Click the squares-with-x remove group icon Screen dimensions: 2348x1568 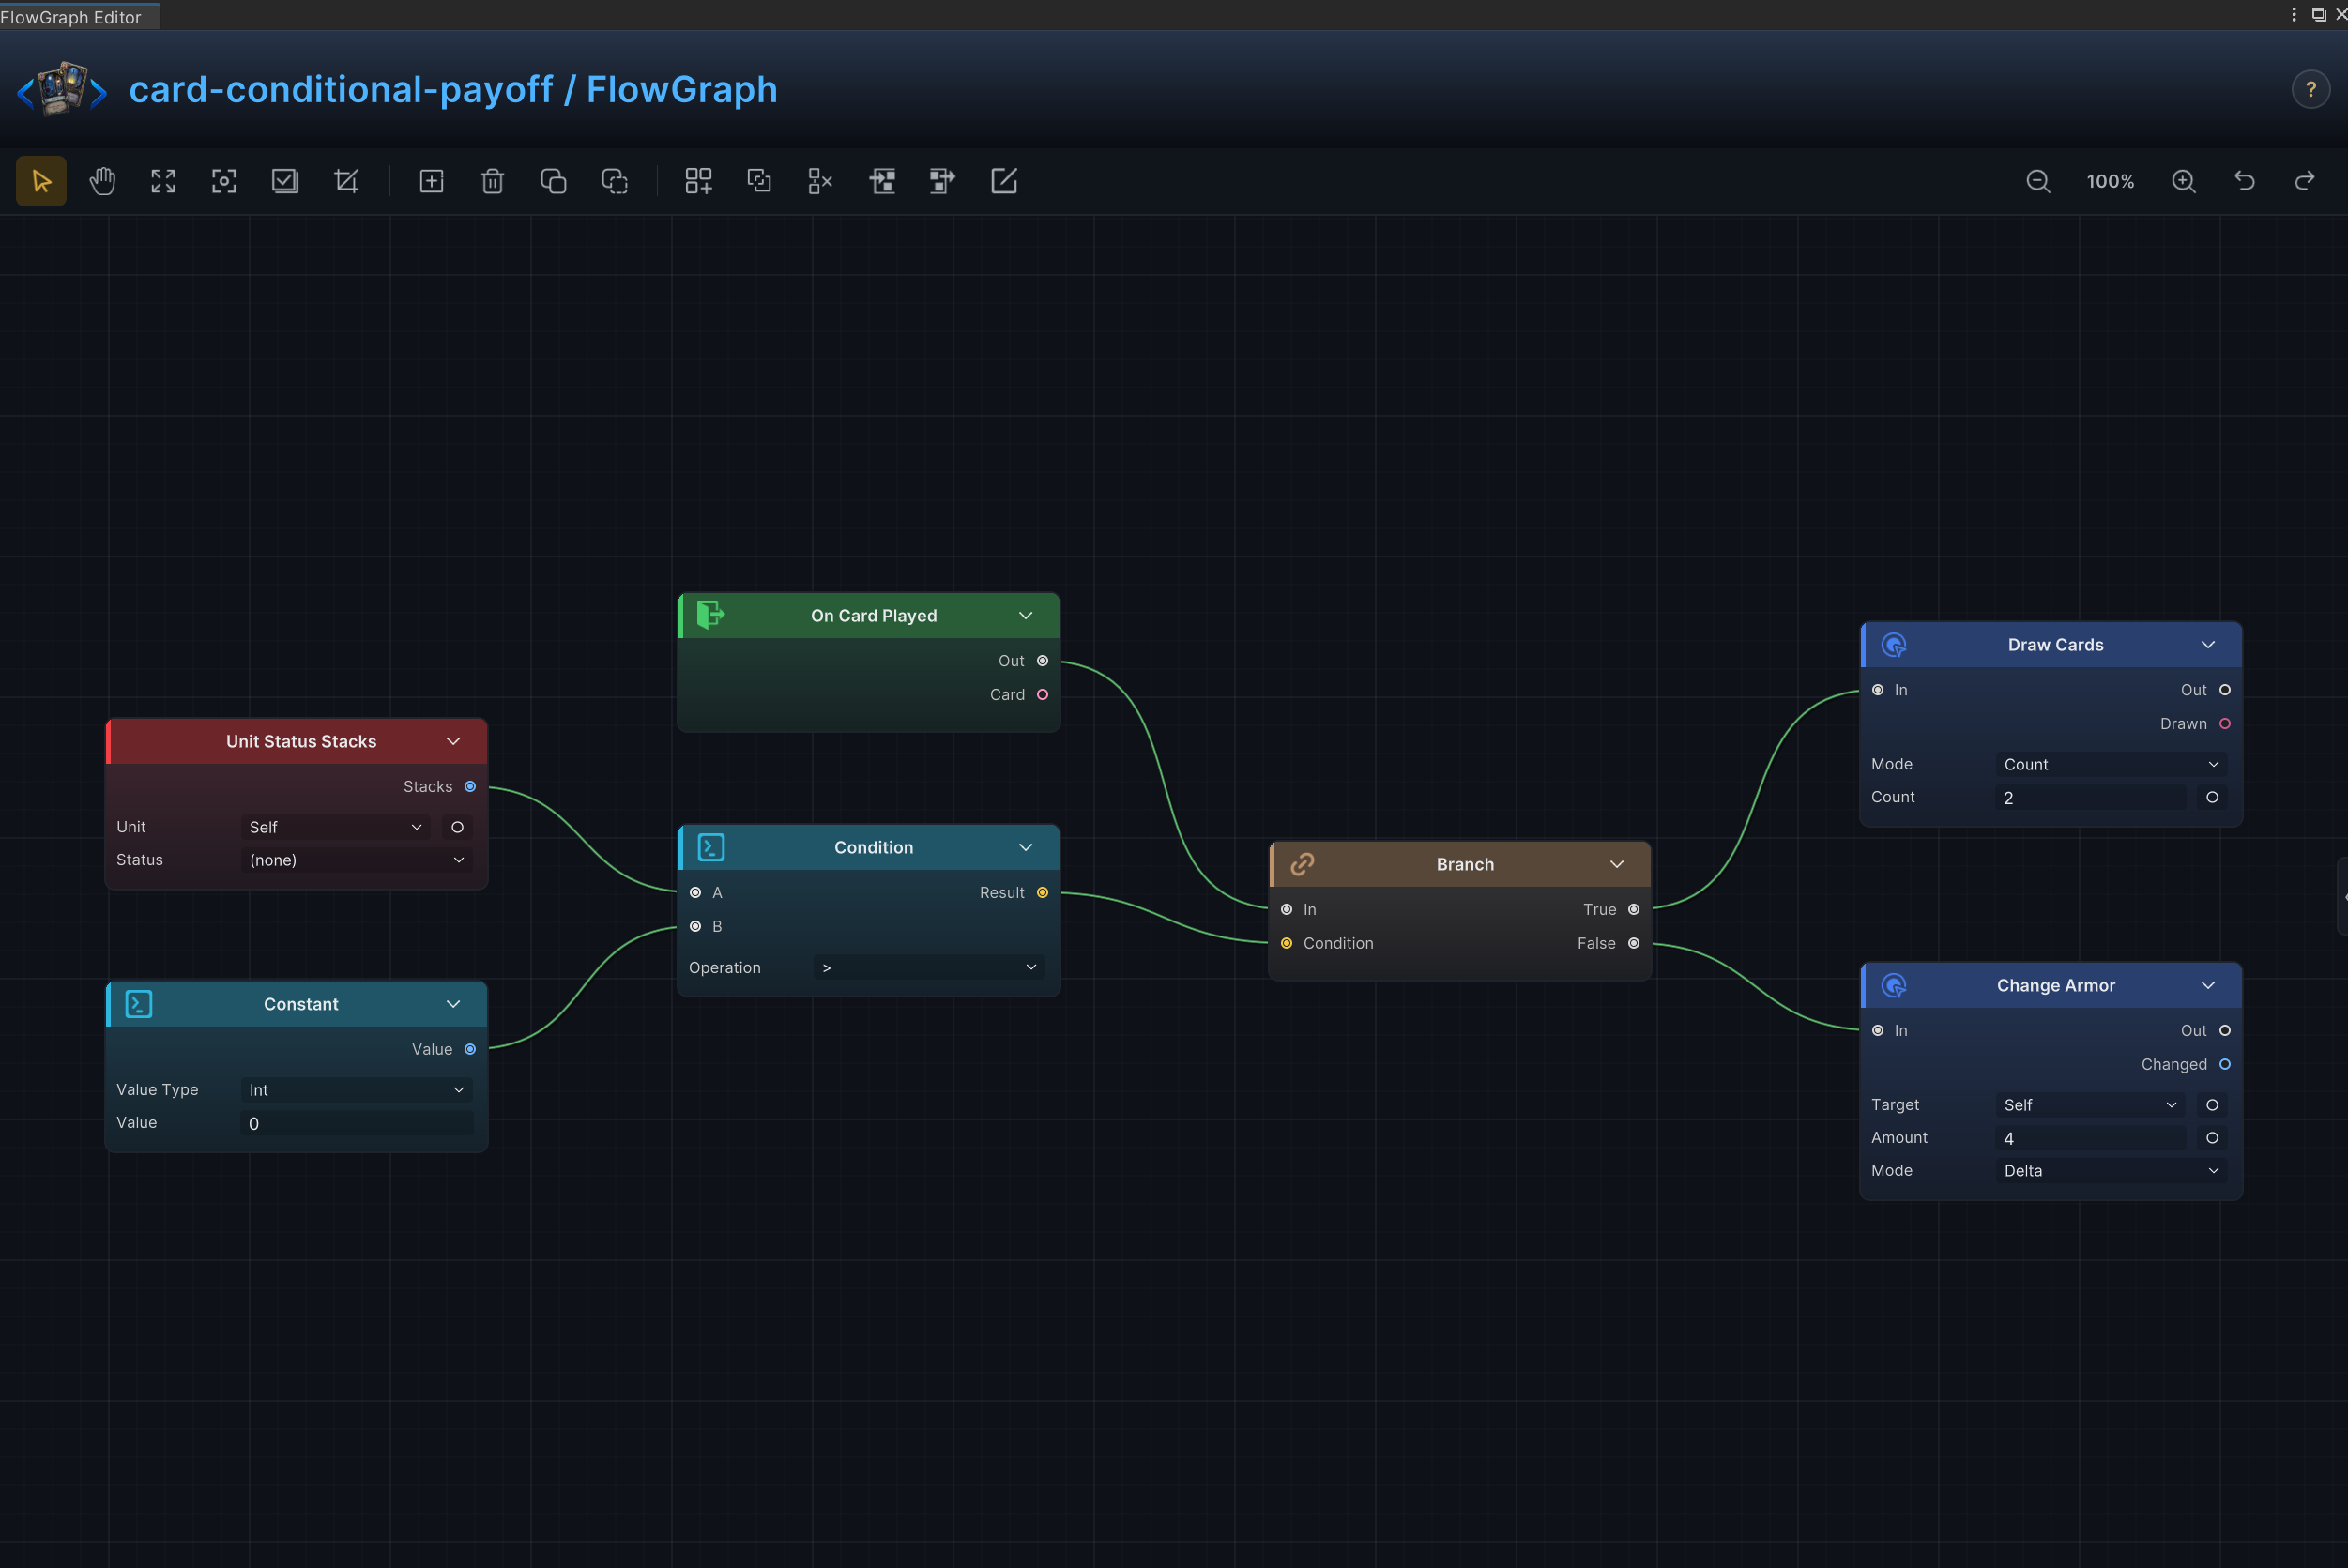tap(820, 181)
